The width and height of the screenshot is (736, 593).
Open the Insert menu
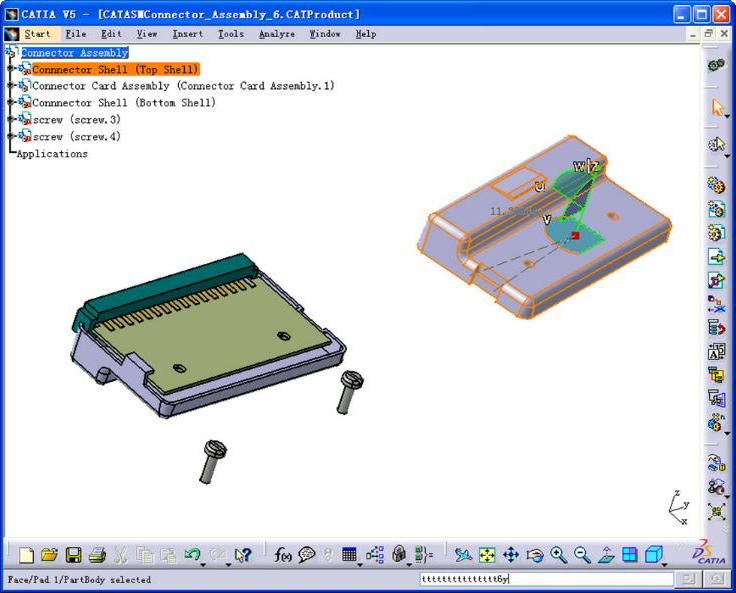(x=188, y=34)
